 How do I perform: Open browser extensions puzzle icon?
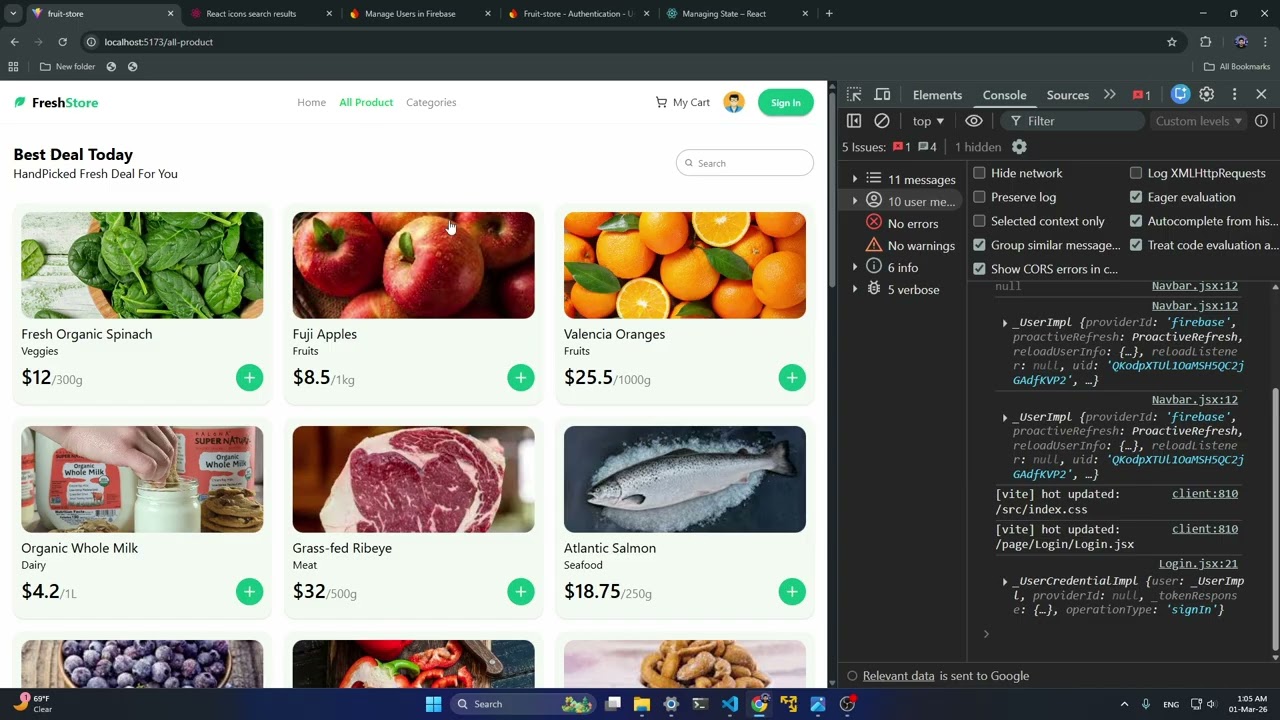(x=1205, y=42)
